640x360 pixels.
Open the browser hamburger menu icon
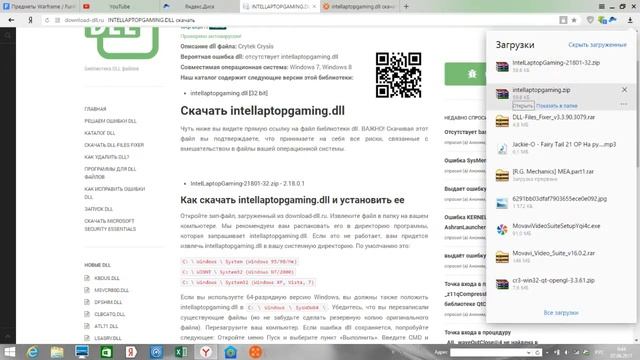(x=601, y=7)
